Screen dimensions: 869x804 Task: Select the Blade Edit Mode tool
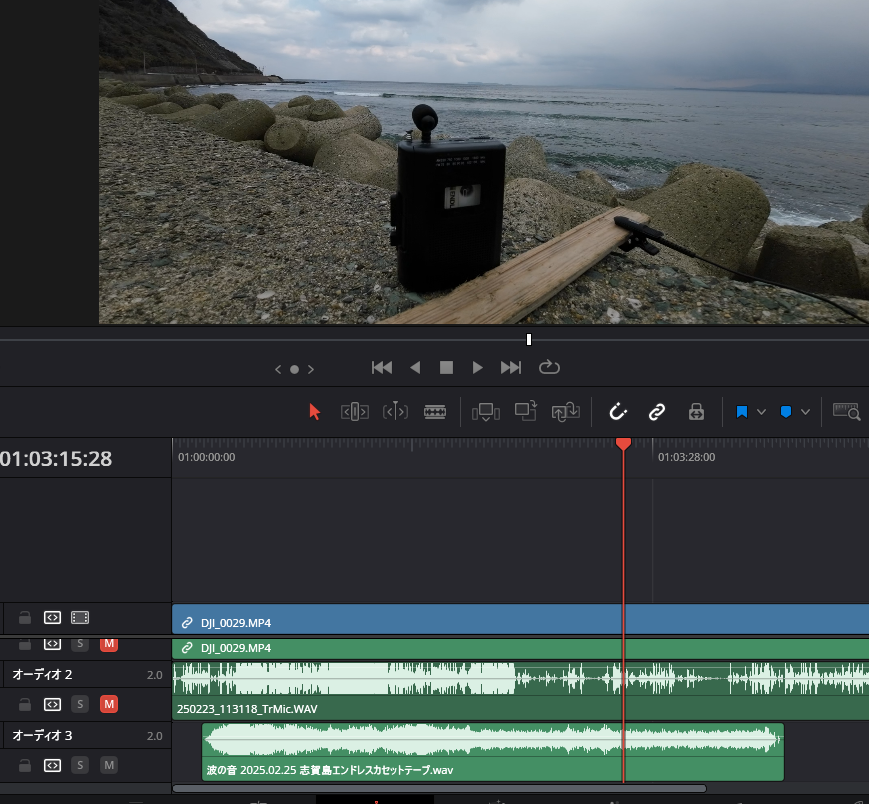pyautogui.click(x=435, y=412)
